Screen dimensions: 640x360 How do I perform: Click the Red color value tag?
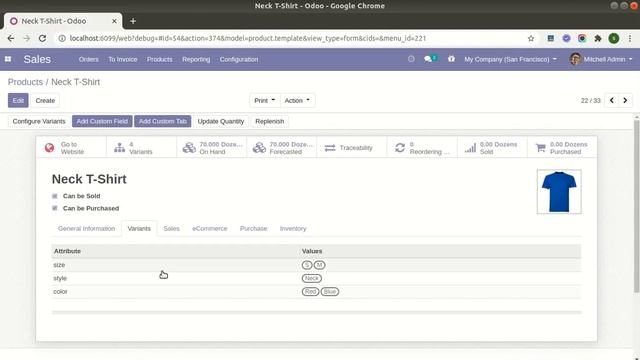click(310, 292)
